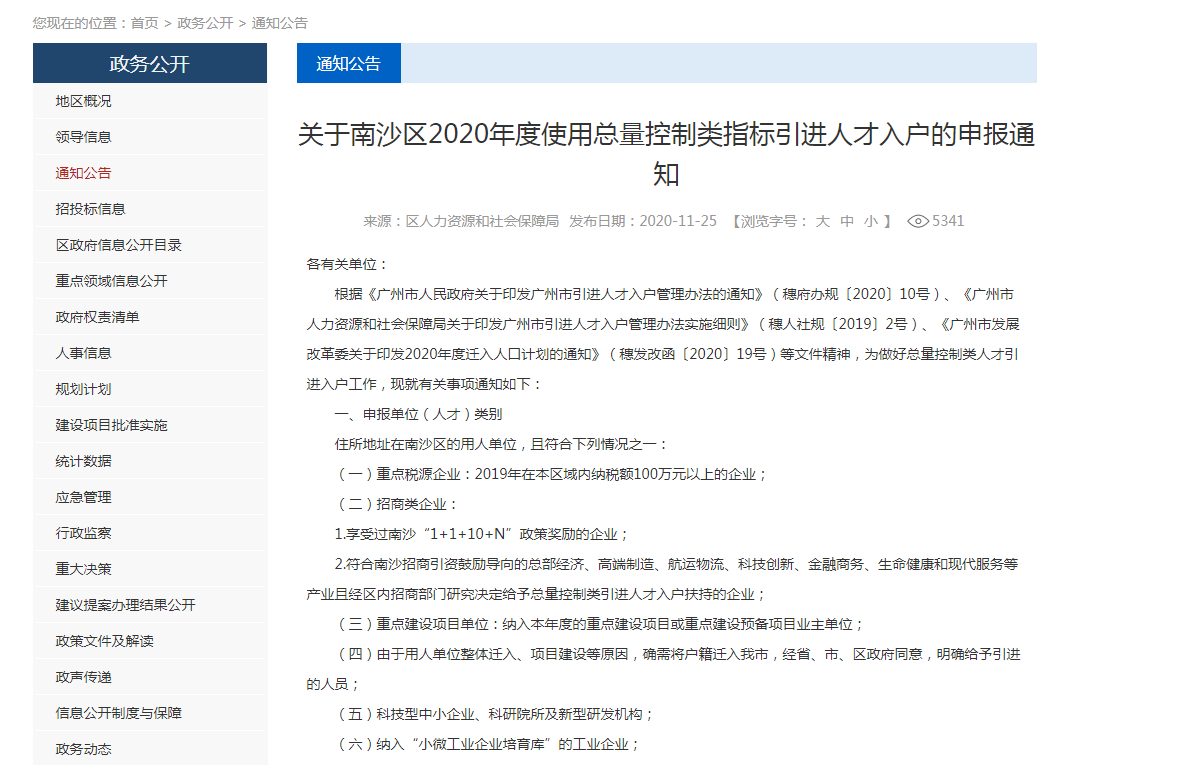Set browsing font size to 中
This screenshot has width=1180, height=765.
845,221
